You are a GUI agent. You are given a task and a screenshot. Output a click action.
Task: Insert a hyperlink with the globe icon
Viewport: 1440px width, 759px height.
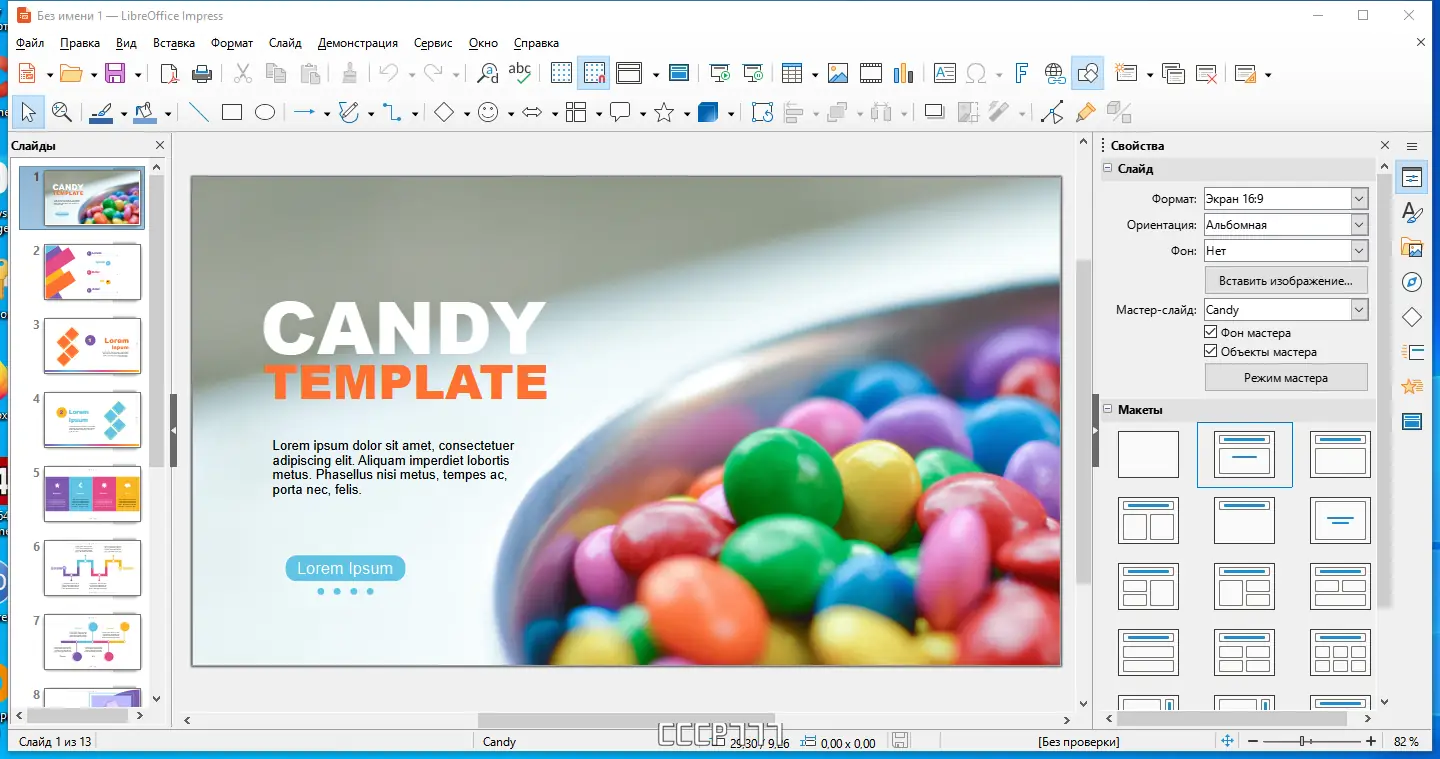coord(1054,73)
